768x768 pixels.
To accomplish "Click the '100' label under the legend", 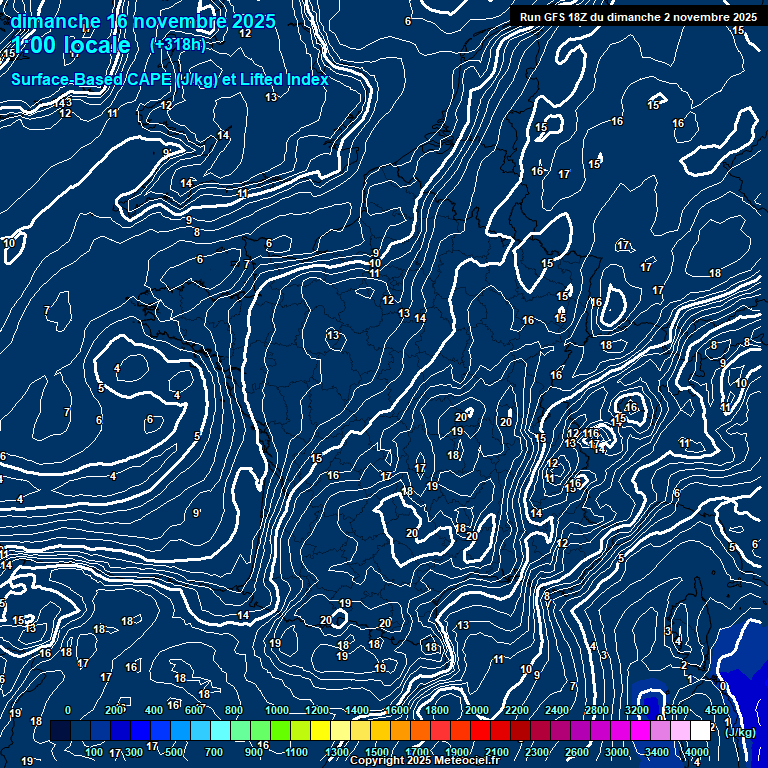I will (x=94, y=752).
